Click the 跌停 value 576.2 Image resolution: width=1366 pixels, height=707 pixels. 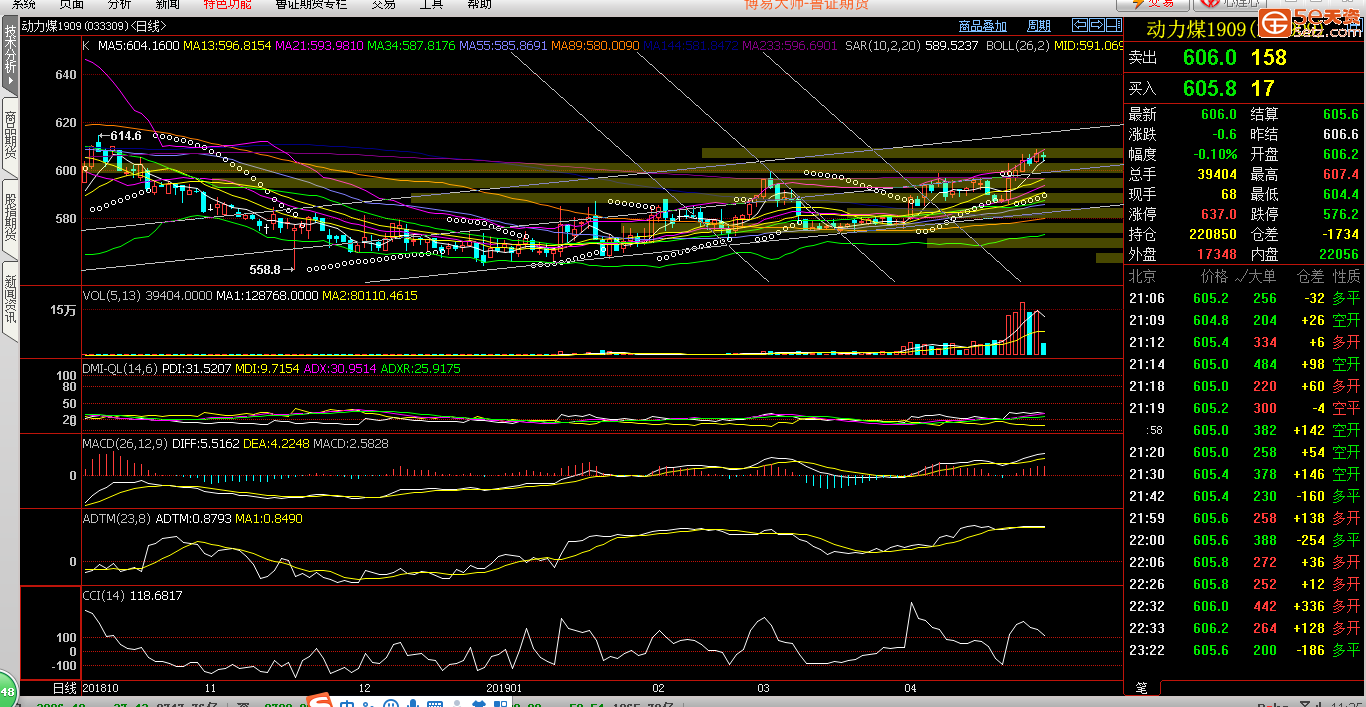tap(1341, 214)
